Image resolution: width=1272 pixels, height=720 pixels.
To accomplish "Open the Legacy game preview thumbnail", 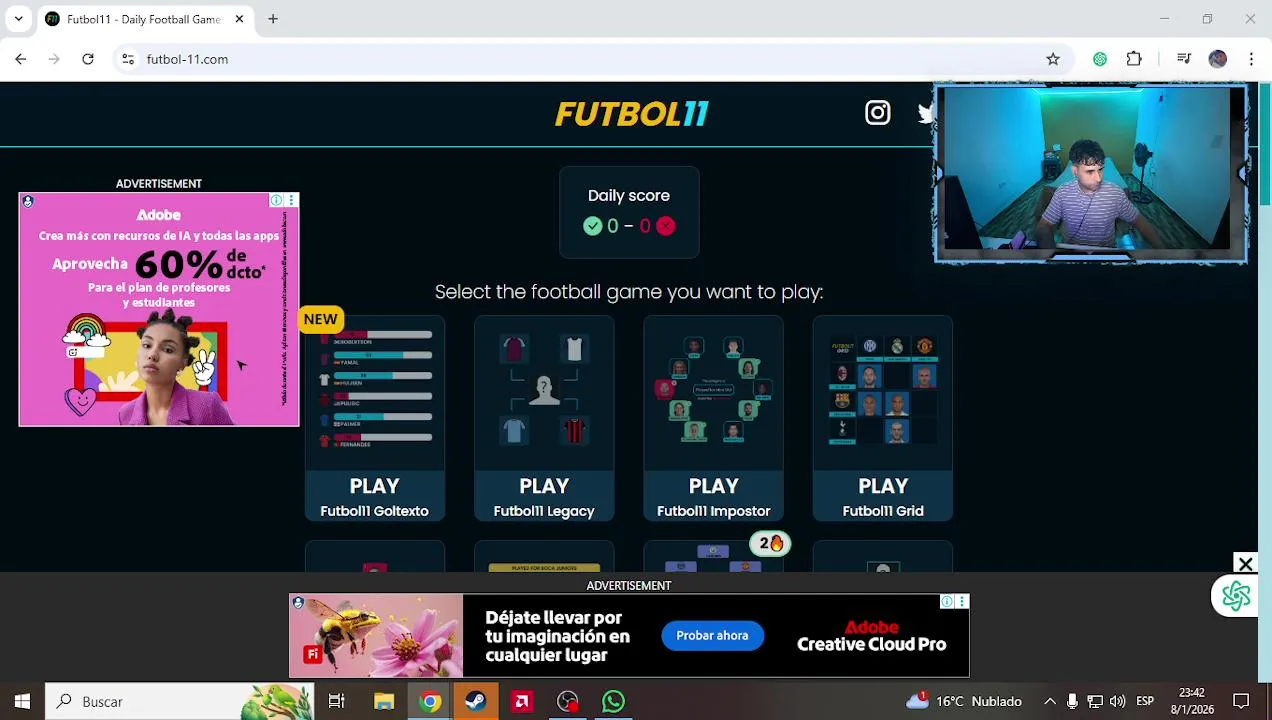I will coord(544,391).
